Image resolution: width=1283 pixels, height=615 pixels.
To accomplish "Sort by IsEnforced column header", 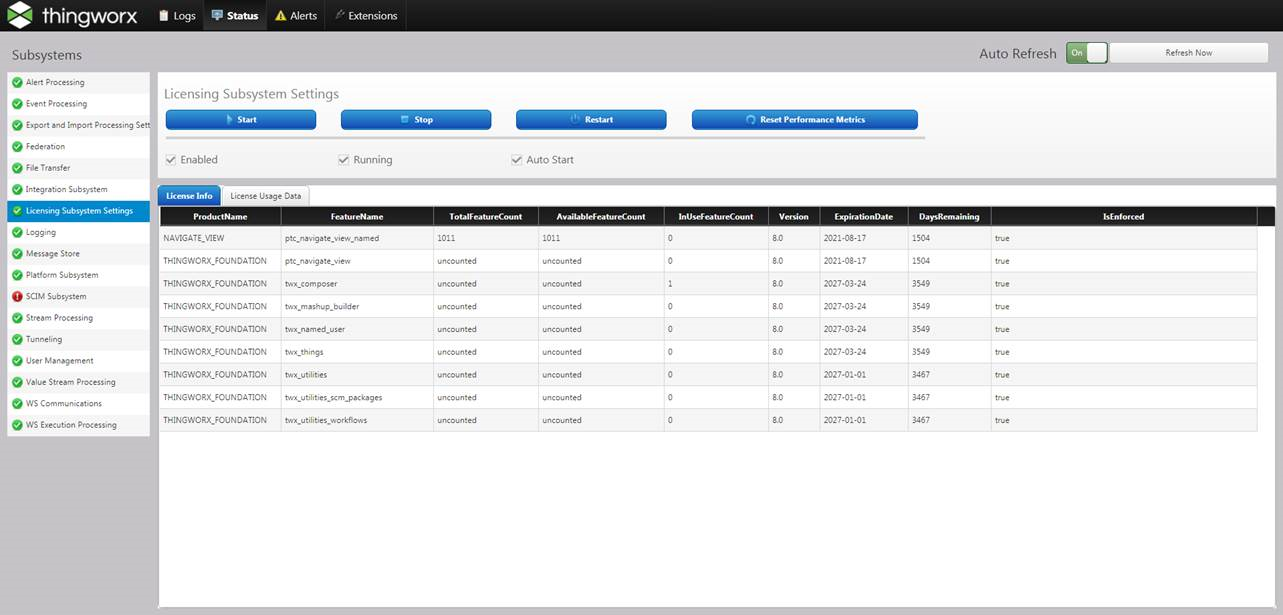I will pos(1124,216).
